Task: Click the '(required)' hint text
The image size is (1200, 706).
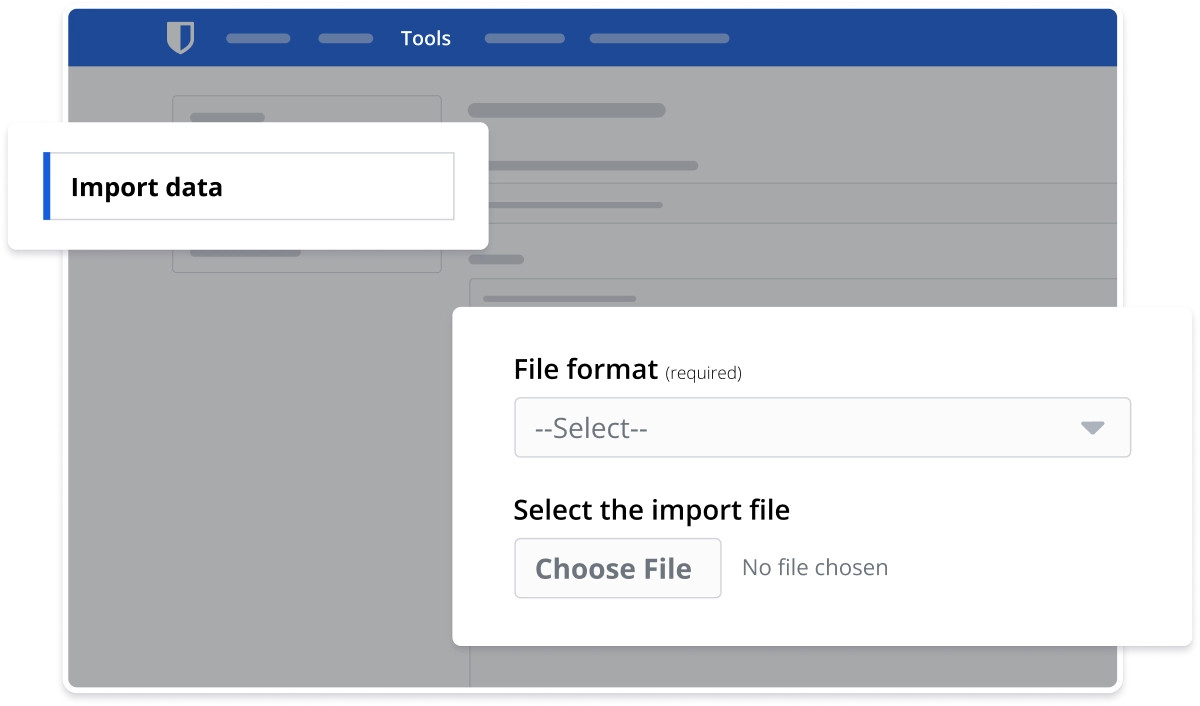Action: (703, 373)
